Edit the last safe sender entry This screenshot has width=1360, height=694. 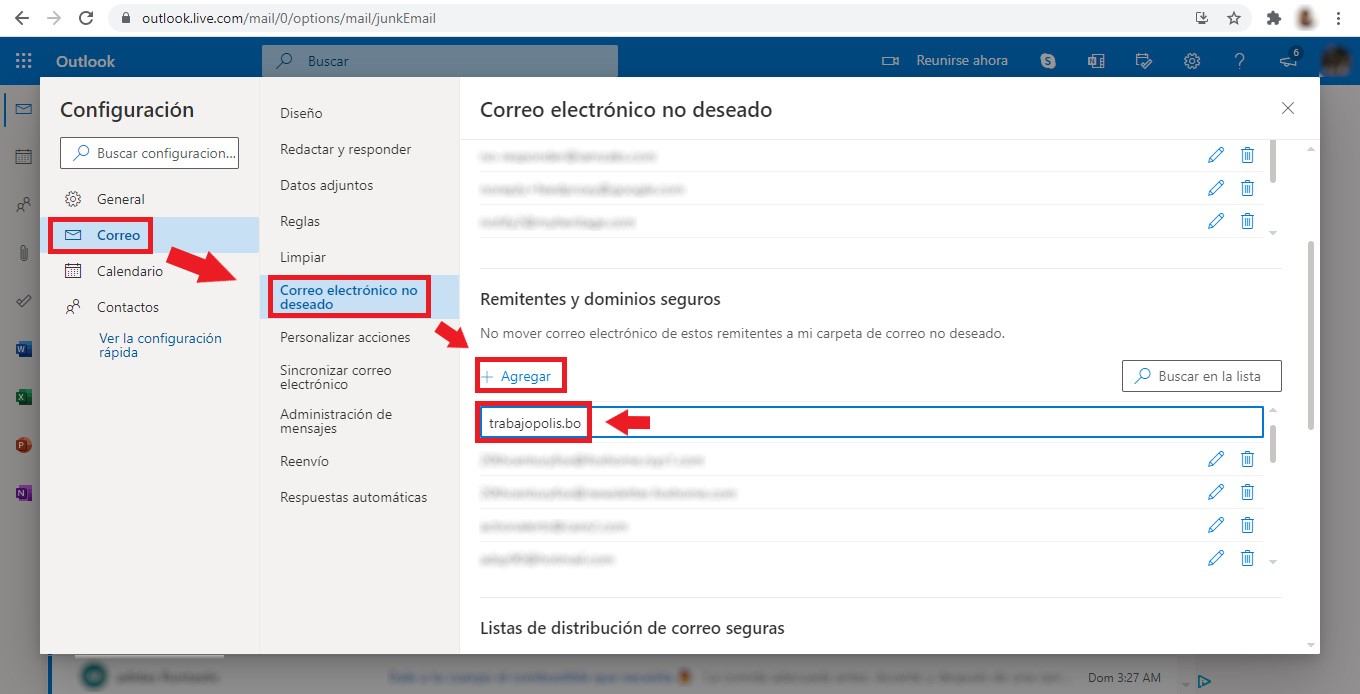[x=1216, y=558]
